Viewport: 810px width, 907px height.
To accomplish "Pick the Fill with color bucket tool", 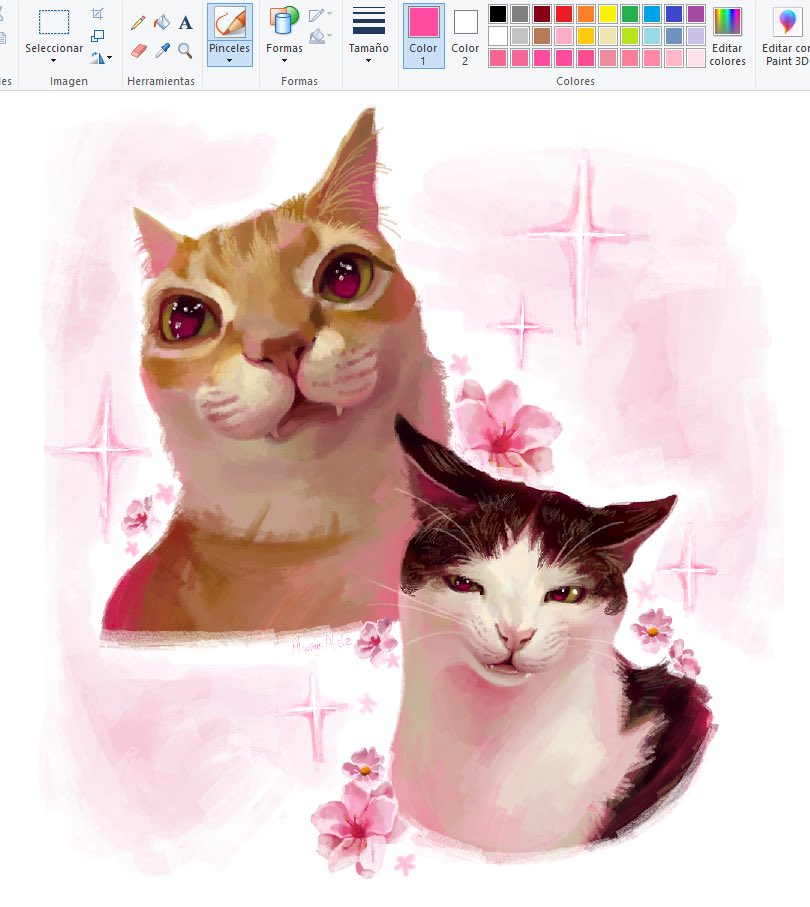I will (162, 22).
